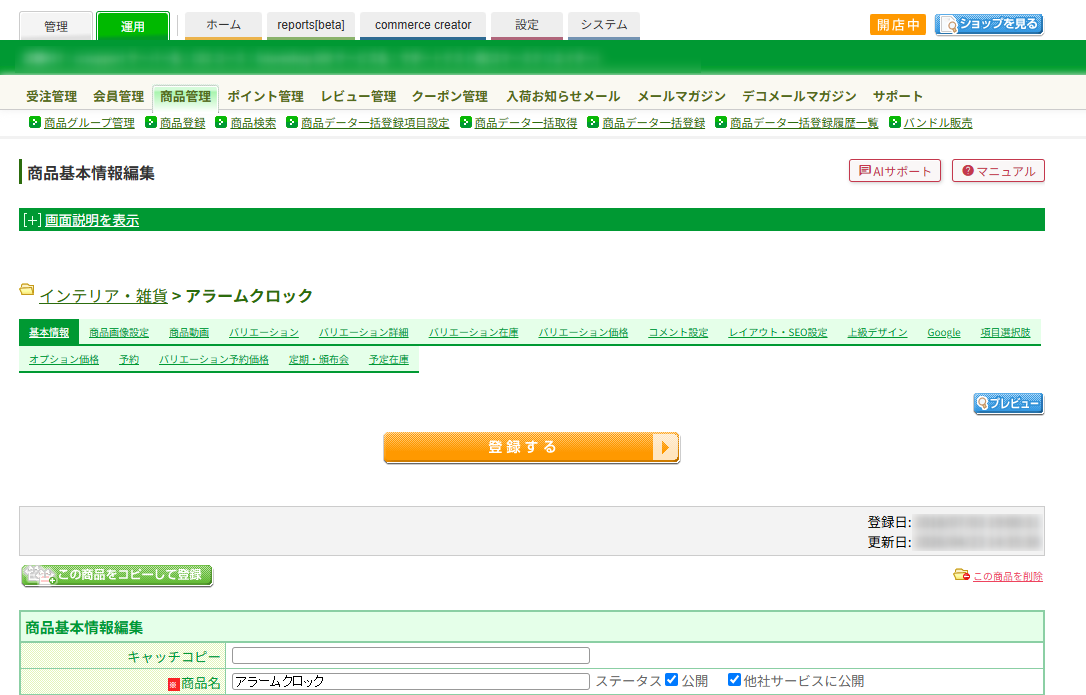Viewport: 1086px width, 695px height.
Task: Open バンドル販売 link
Action: (938, 123)
